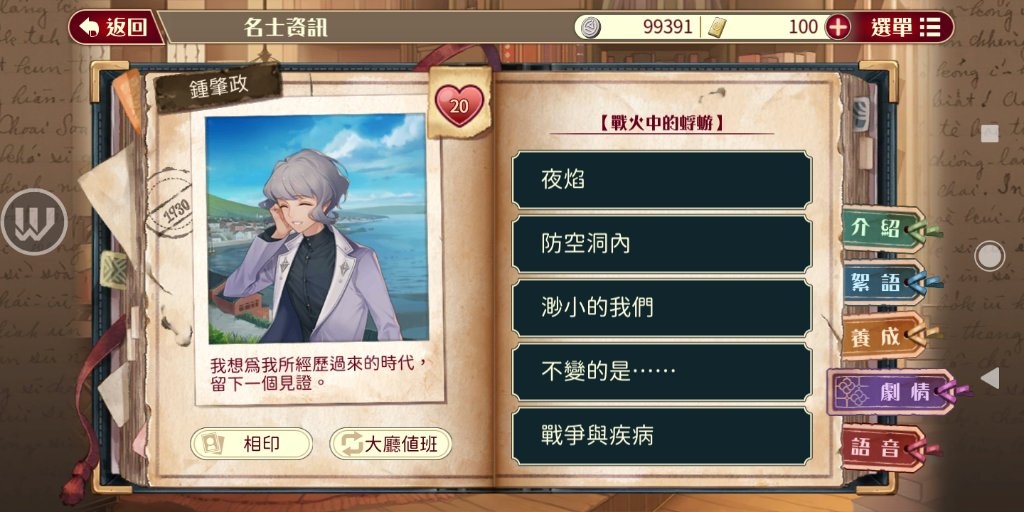Tap the gold ticket currency icon
Image resolution: width=1024 pixels, height=512 pixels.
click(716, 27)
